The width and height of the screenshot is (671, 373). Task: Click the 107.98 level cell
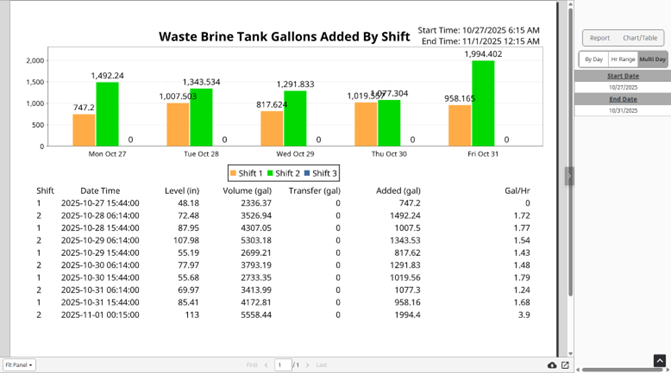tap(186, 240)
